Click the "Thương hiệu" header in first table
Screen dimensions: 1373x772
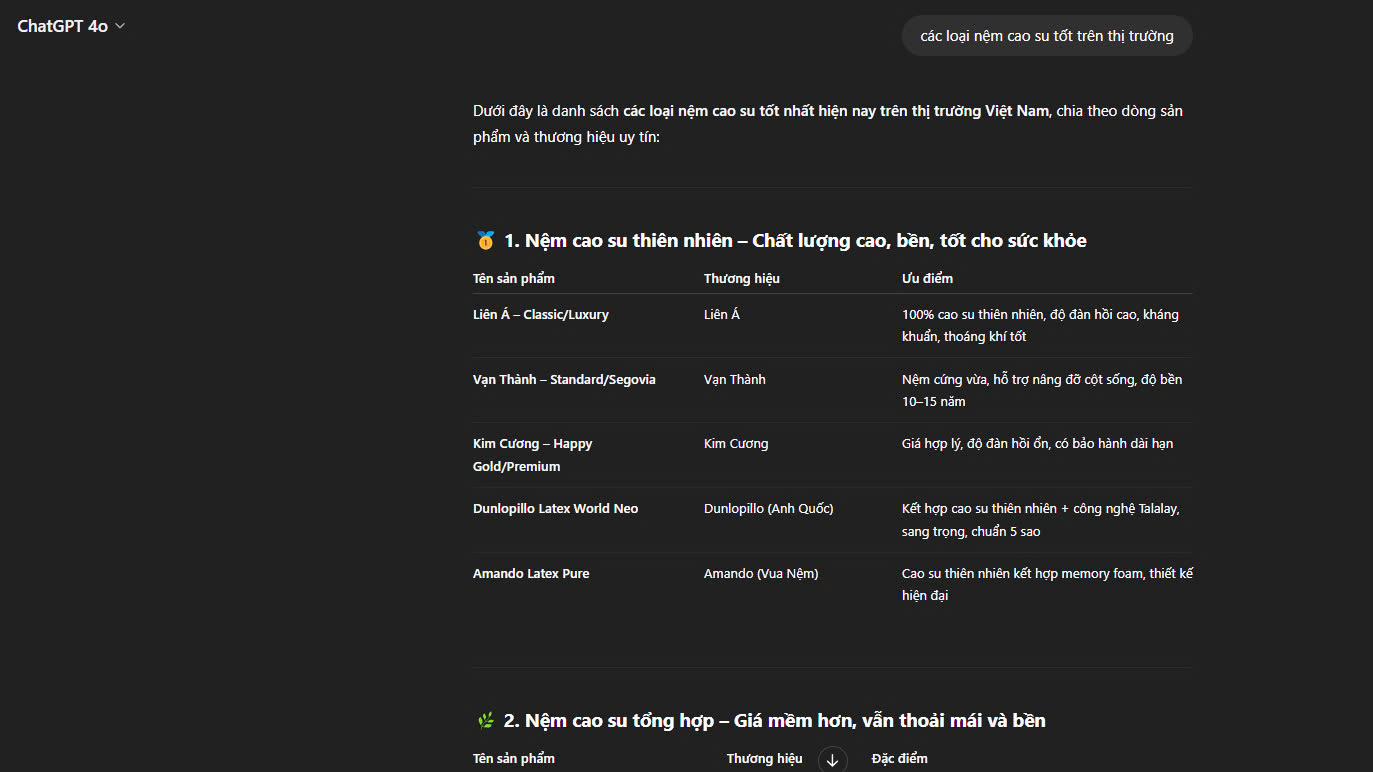(742, 278)
